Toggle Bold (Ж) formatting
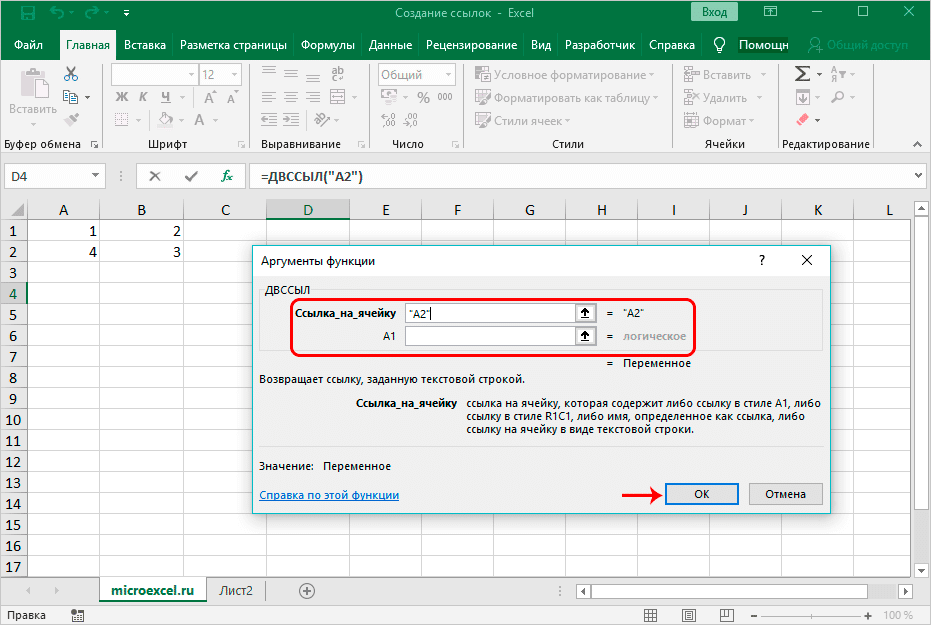Screen dimensions: 931x625 pyautogui.click(x=122, y=97)
